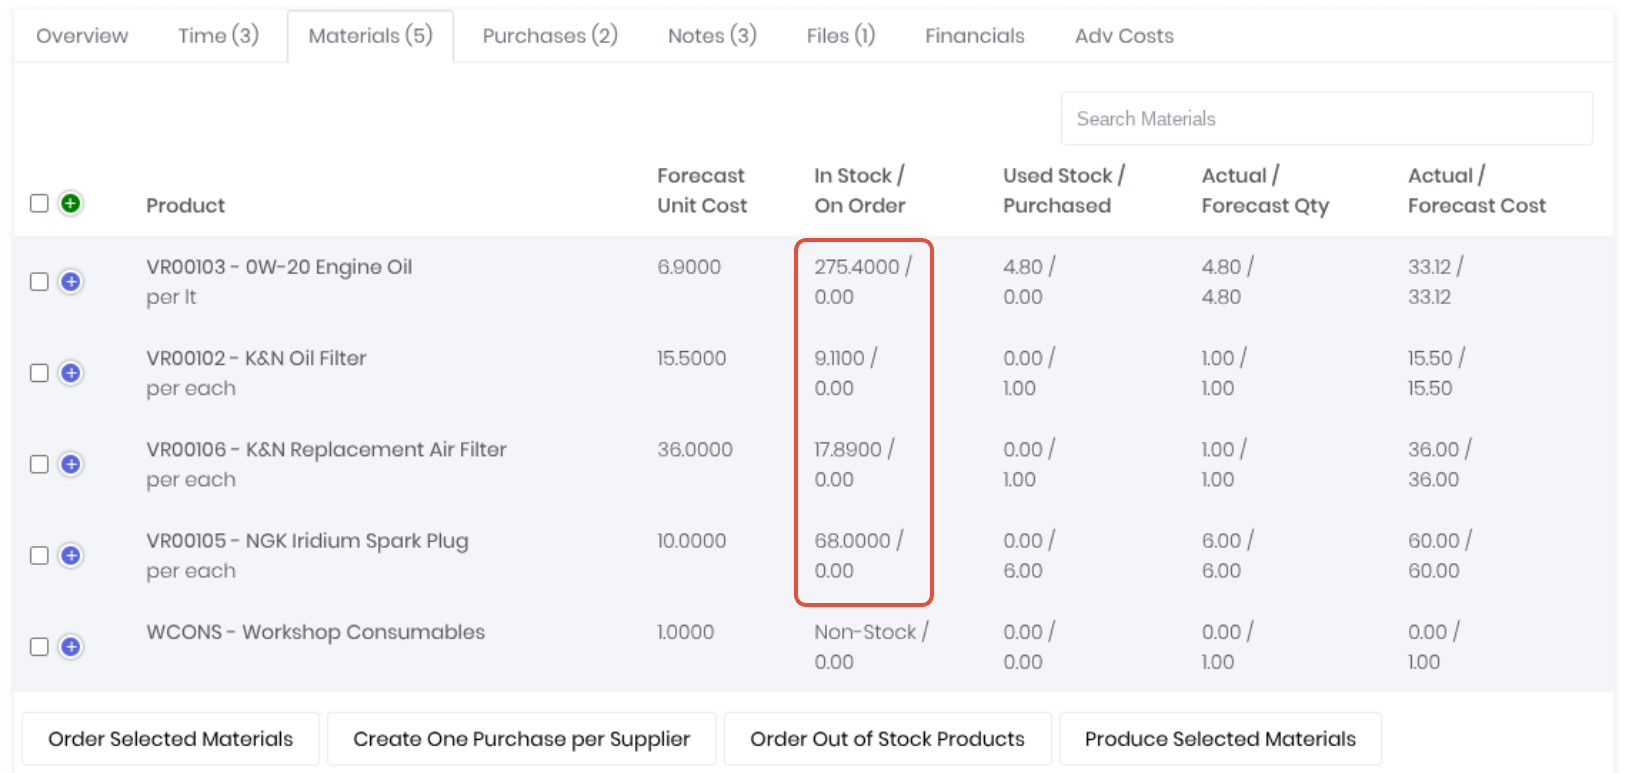Click the Product column header
The width and height of the screenshot is (1632, 773).
tap(185, 205)
